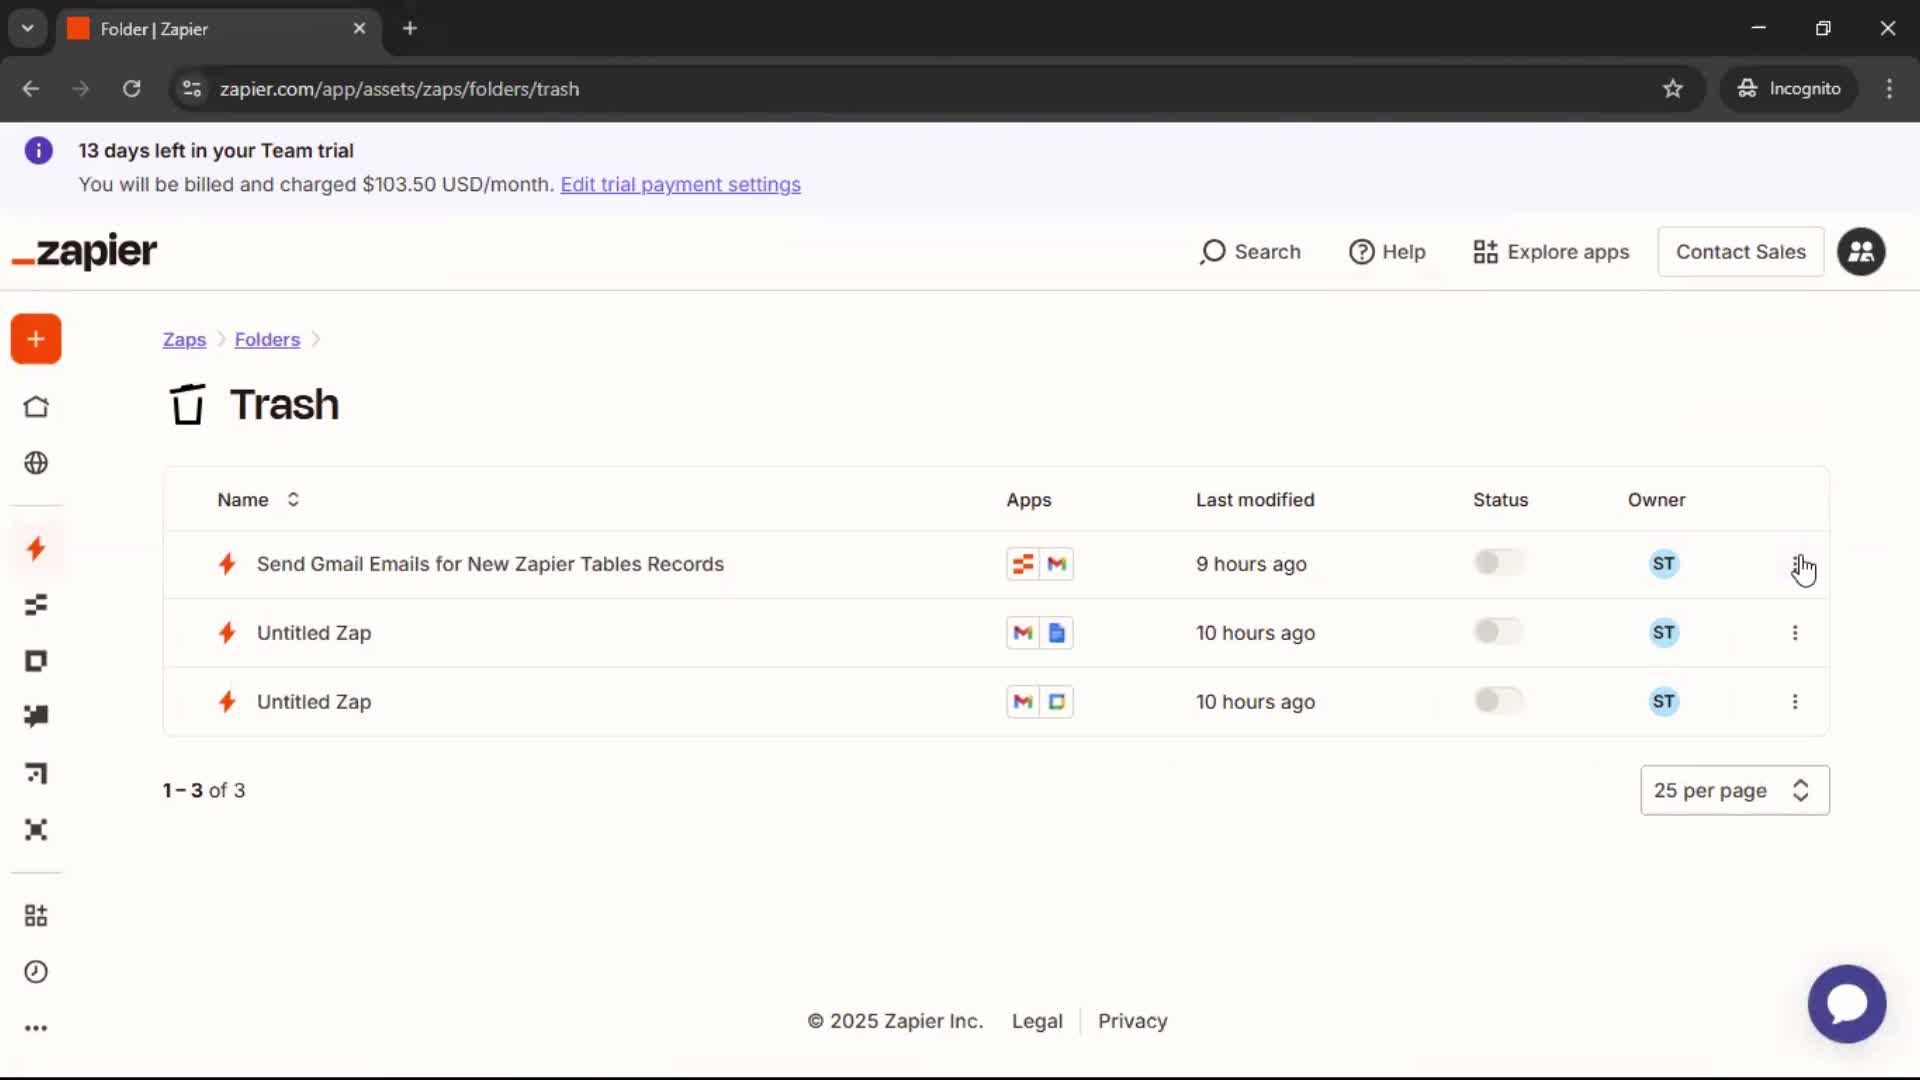Click the address bar URL
The height and width of the screenshot is (1080, 1920).
(x=399, y=89)
